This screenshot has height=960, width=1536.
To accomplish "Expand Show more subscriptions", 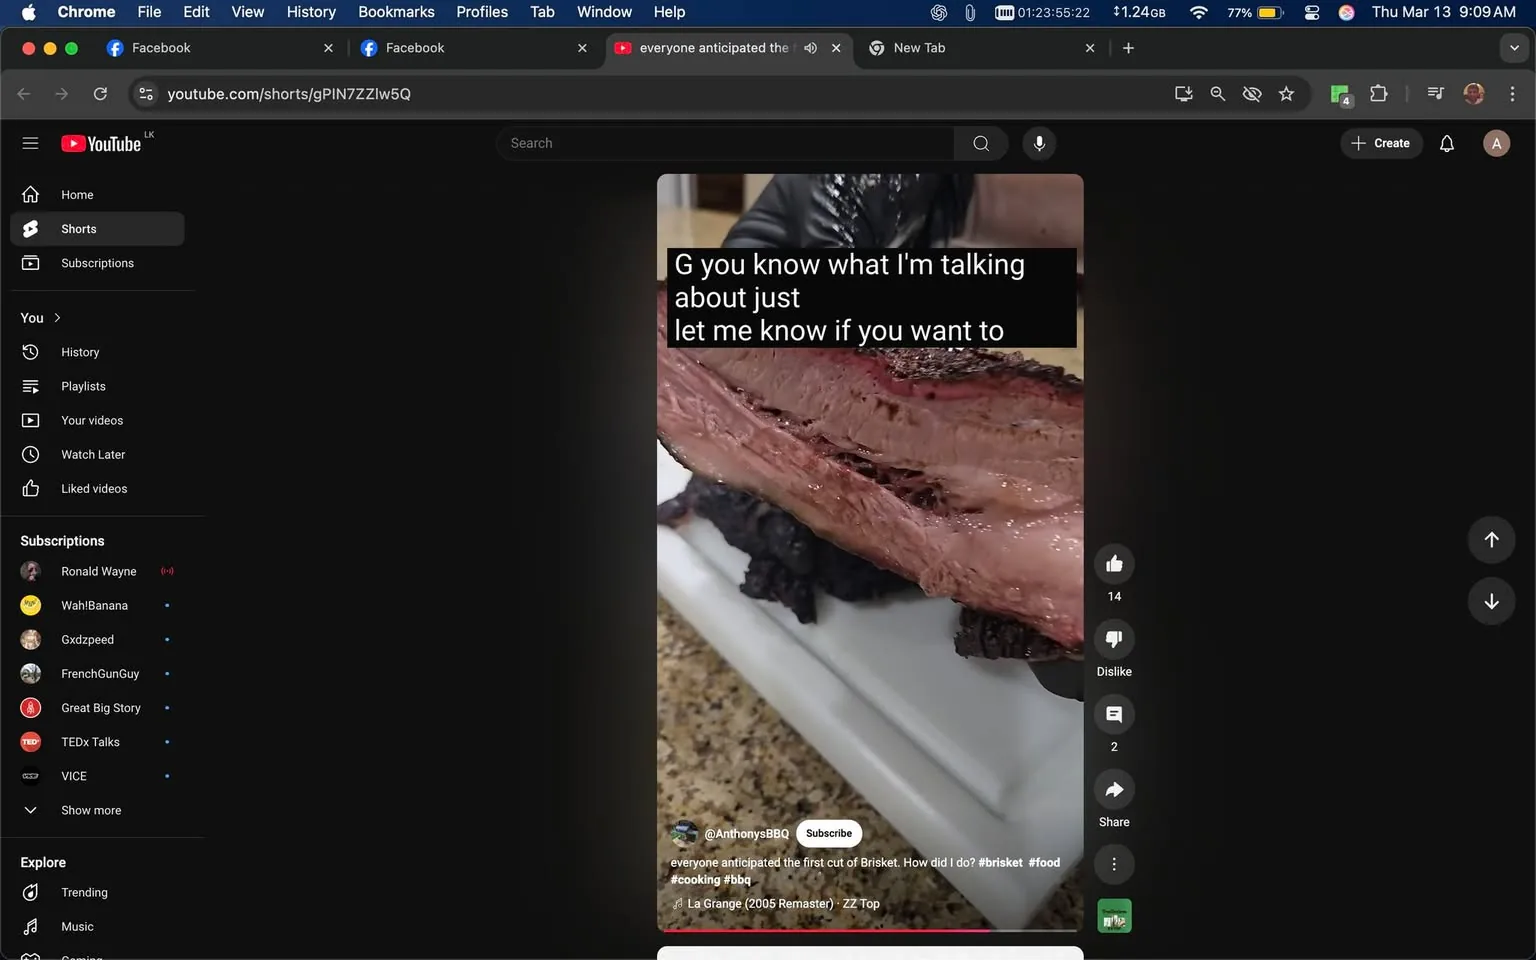I will (90, 810).
